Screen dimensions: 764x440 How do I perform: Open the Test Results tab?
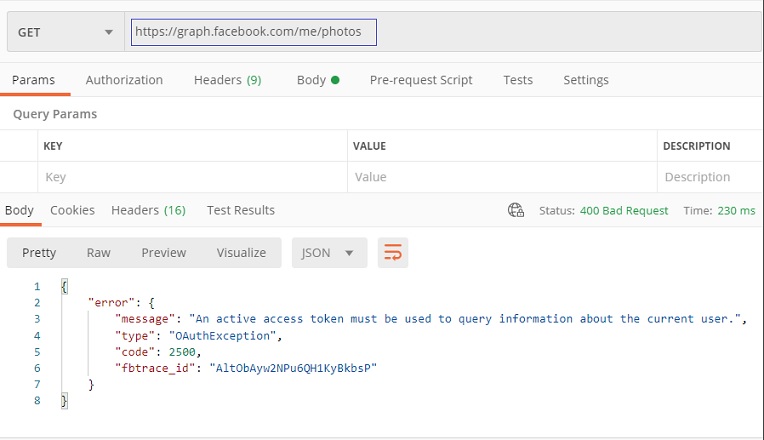[241, 210]
